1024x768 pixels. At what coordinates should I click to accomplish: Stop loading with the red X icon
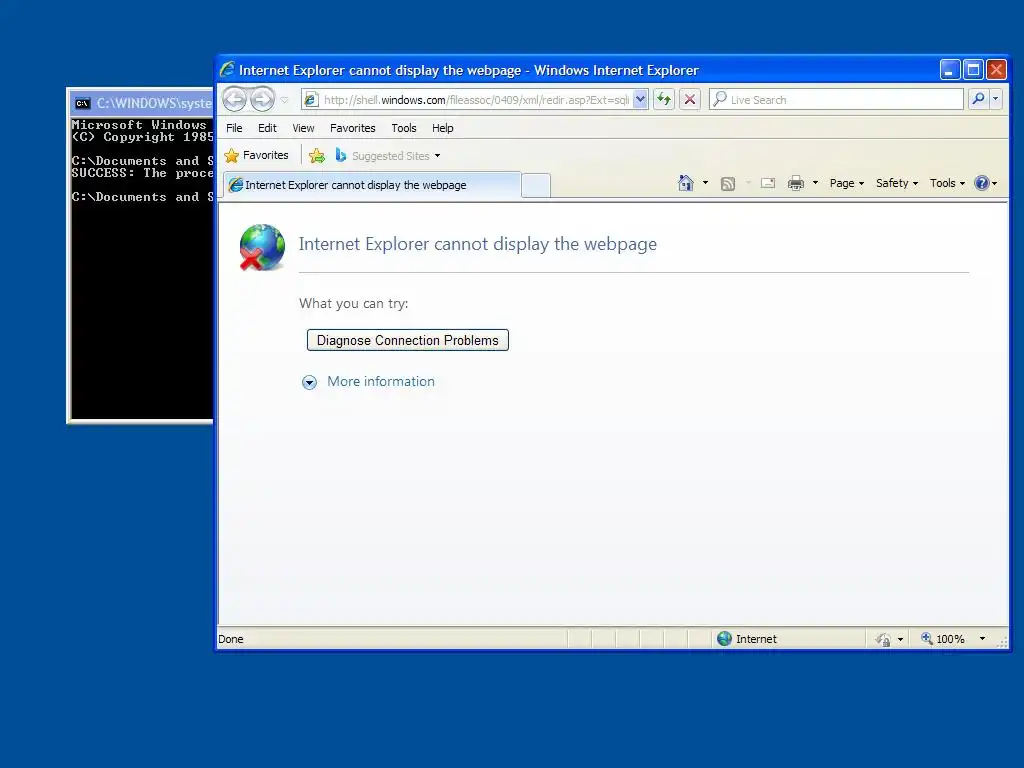690,99
